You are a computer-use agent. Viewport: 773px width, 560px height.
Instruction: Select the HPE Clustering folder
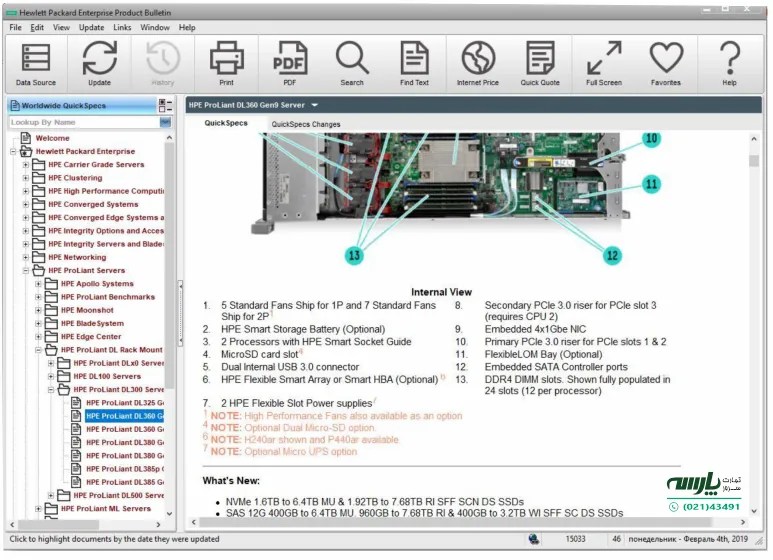pos(75,178)
